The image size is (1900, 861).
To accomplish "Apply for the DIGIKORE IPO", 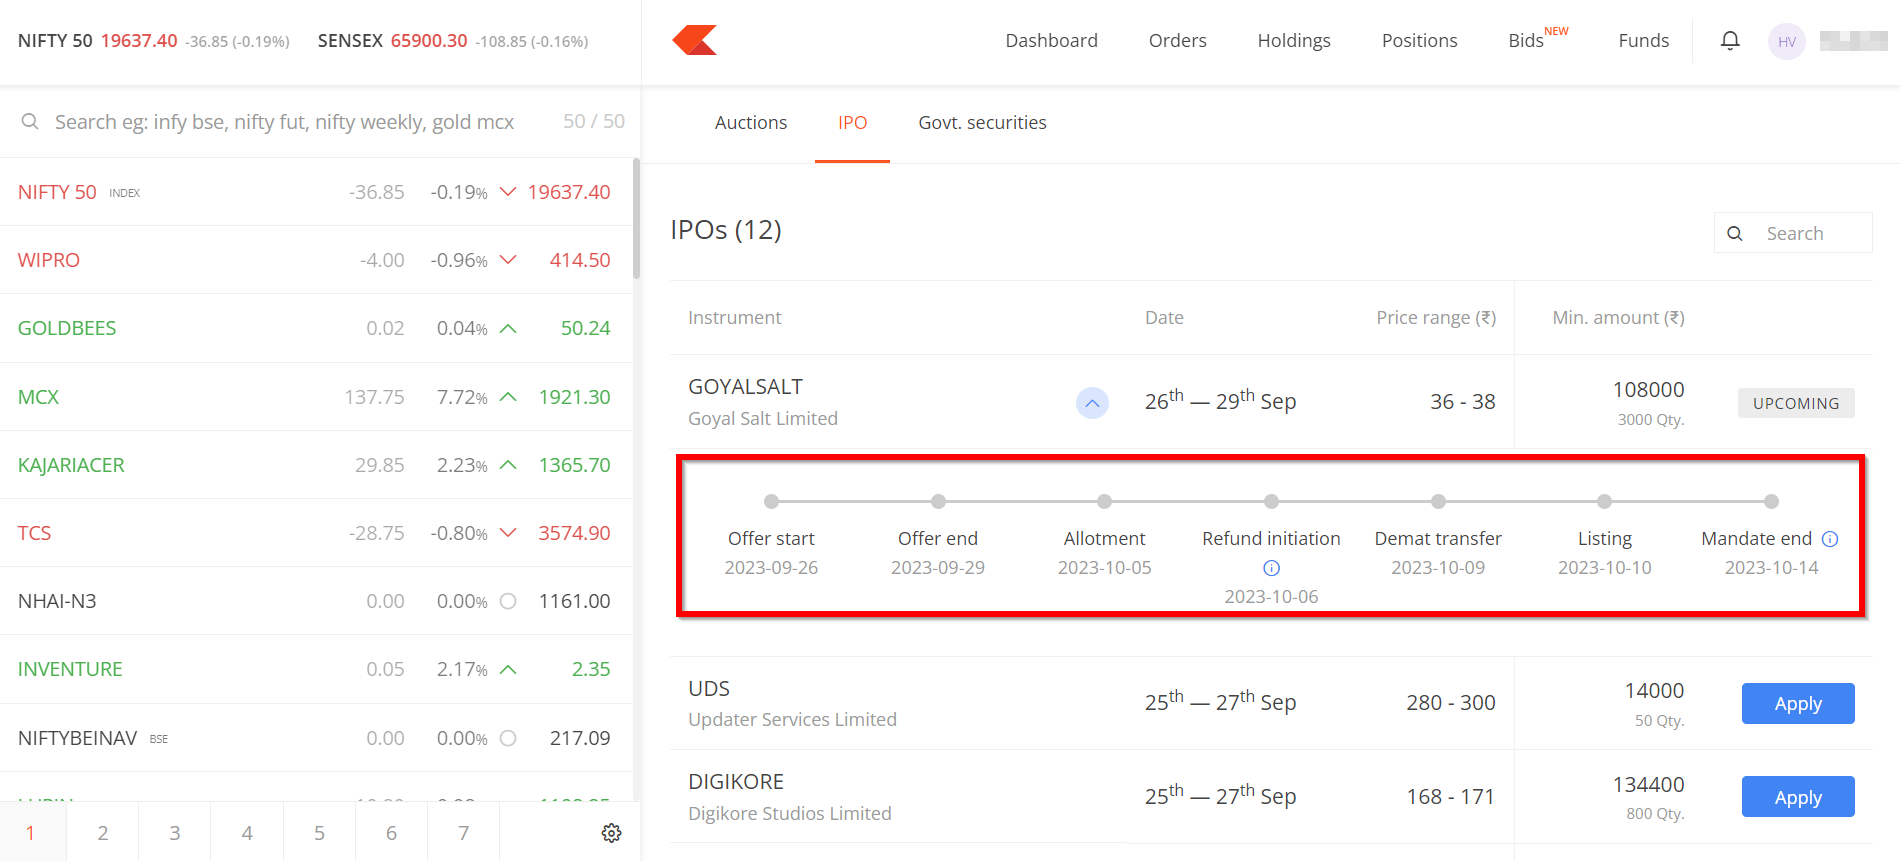I will tap(1798, 797).
